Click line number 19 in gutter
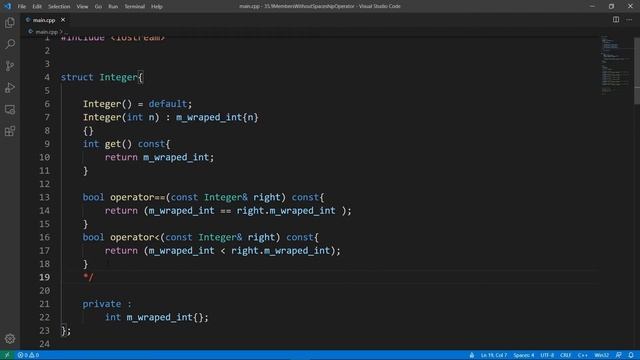The width and height of the screenshot is (640, 360). tap(44, 278)
